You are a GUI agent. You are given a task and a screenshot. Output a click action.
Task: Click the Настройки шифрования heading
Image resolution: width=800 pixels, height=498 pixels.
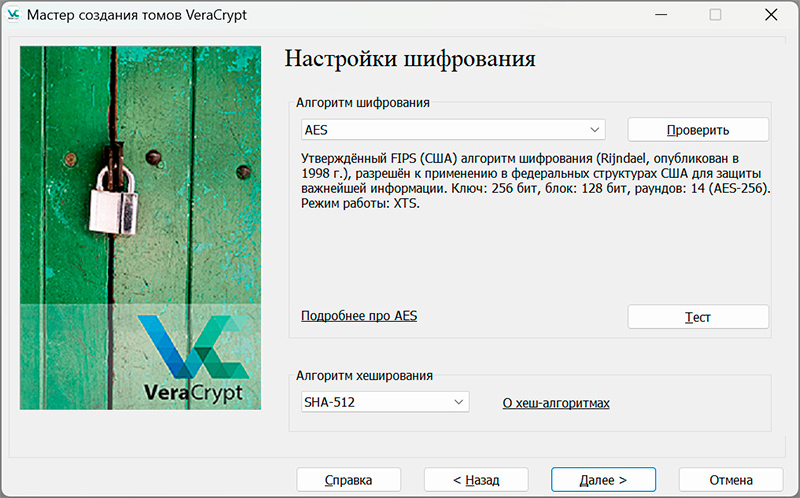[410, 58]
